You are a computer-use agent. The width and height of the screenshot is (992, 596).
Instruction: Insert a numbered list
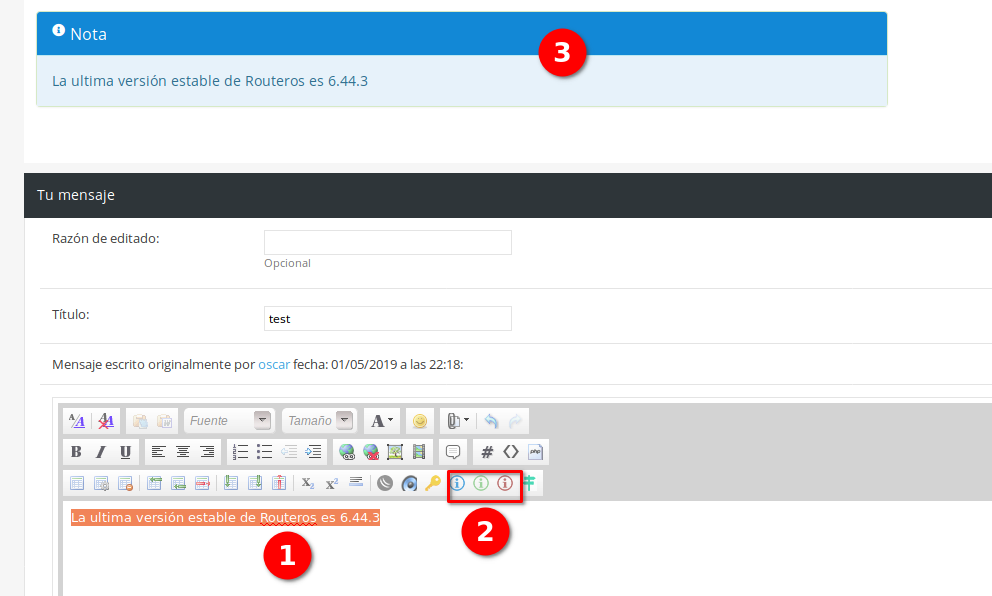tap(240, 452)
